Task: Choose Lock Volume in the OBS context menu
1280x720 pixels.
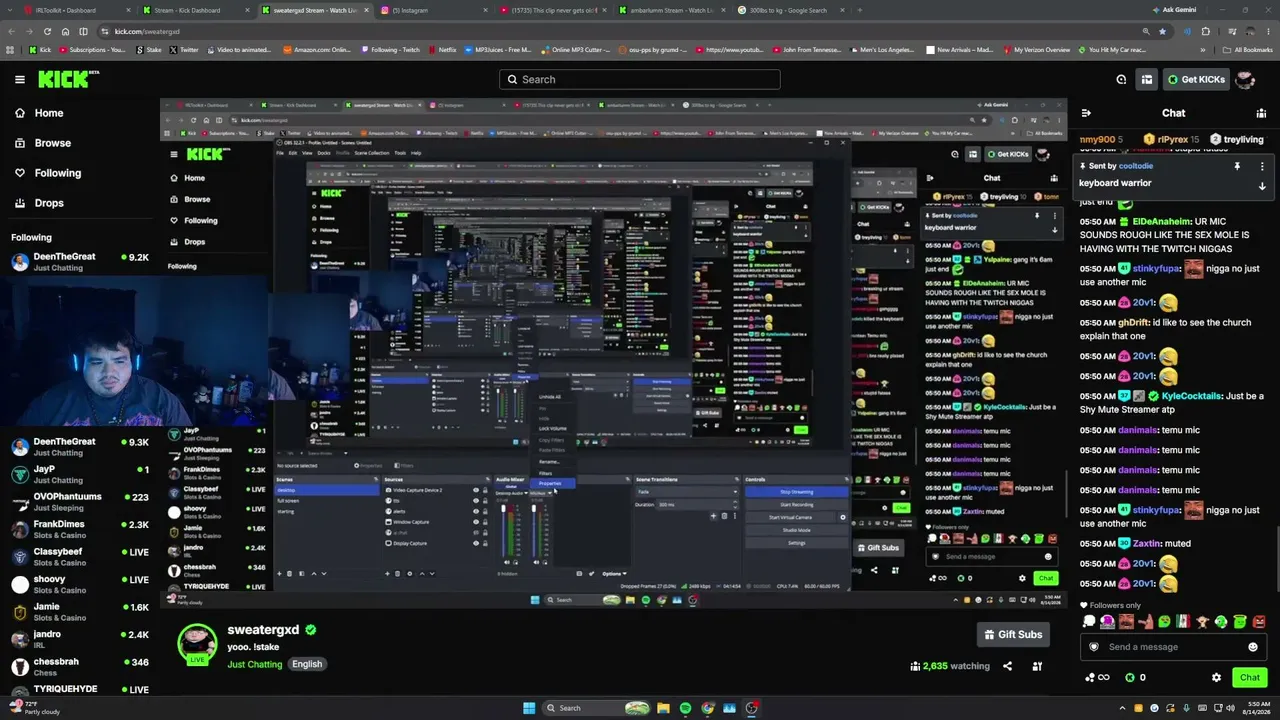Action: [553, 428]
